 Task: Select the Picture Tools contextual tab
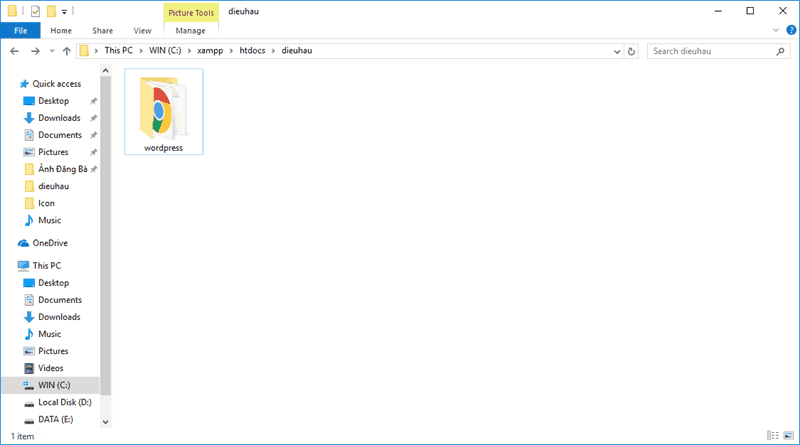(x=191, y=13)
